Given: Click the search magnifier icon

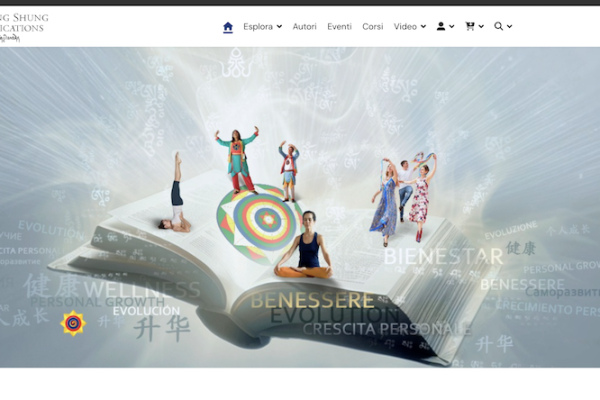Looking at the screenshot, I should coord(498,26).
